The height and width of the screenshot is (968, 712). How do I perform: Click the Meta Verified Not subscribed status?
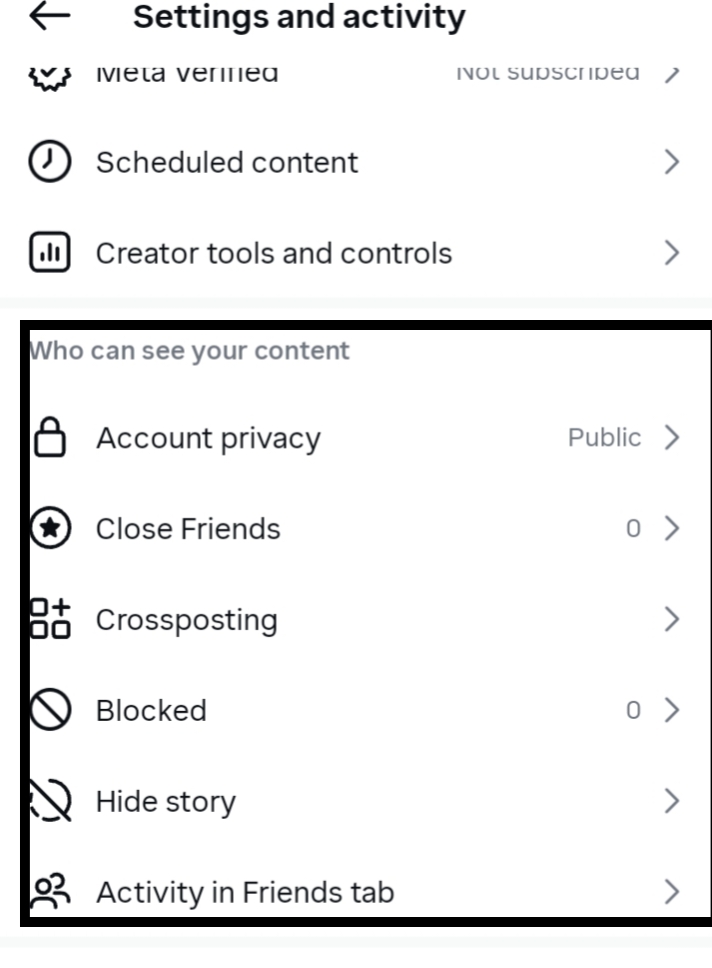547,72
